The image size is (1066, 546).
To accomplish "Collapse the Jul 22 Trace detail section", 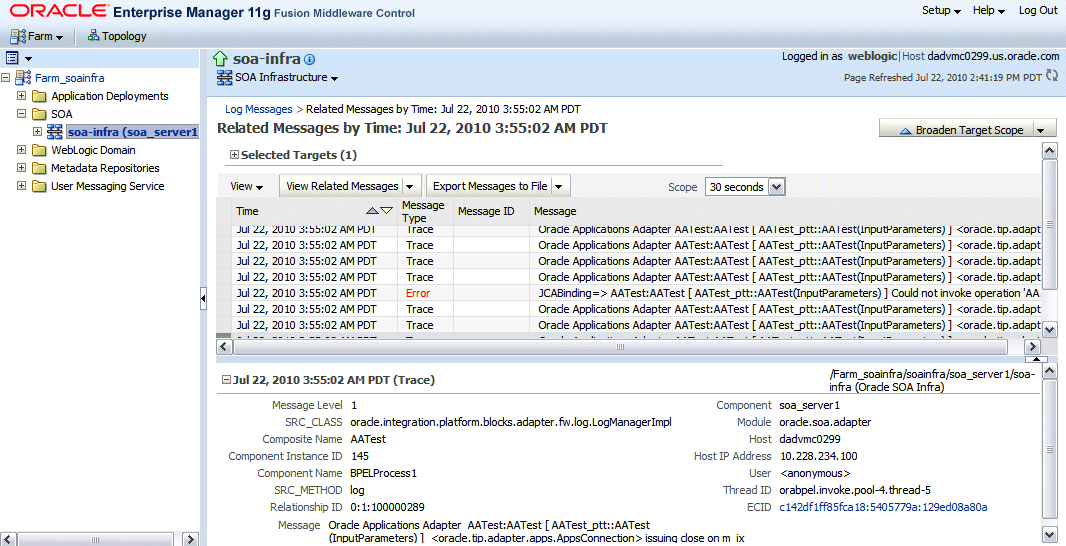I will tap(226, 380).
